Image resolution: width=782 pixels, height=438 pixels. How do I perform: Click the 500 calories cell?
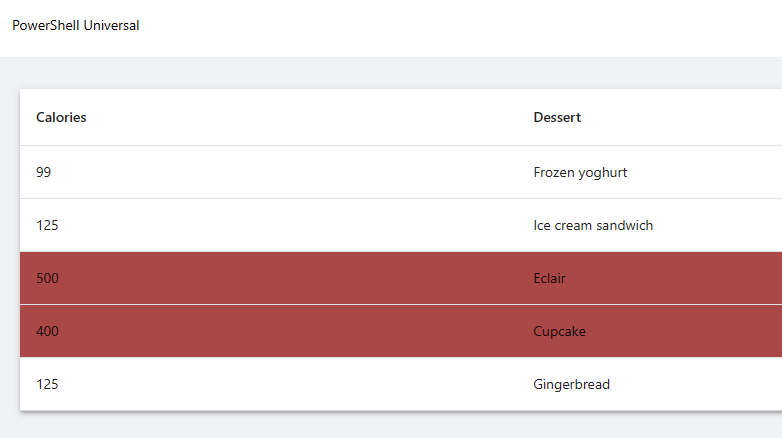pyautogui.click(x=47, y=278)
